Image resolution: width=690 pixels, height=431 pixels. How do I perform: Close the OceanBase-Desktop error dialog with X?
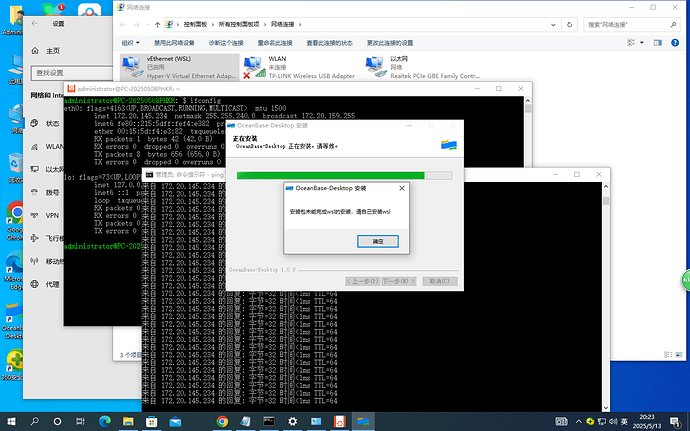point(401,188)
